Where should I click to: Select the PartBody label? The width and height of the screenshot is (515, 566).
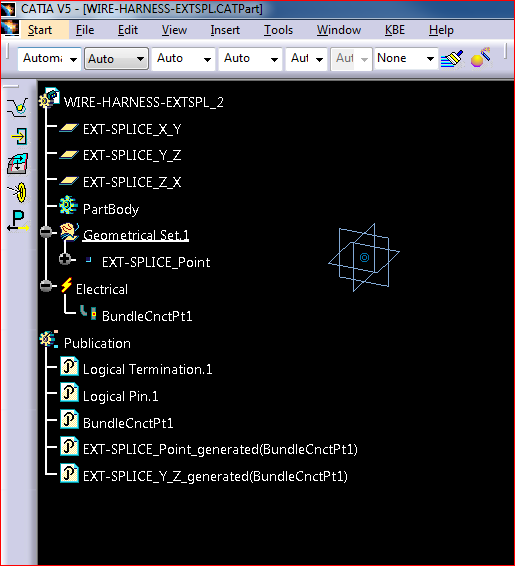click(111, 209)
